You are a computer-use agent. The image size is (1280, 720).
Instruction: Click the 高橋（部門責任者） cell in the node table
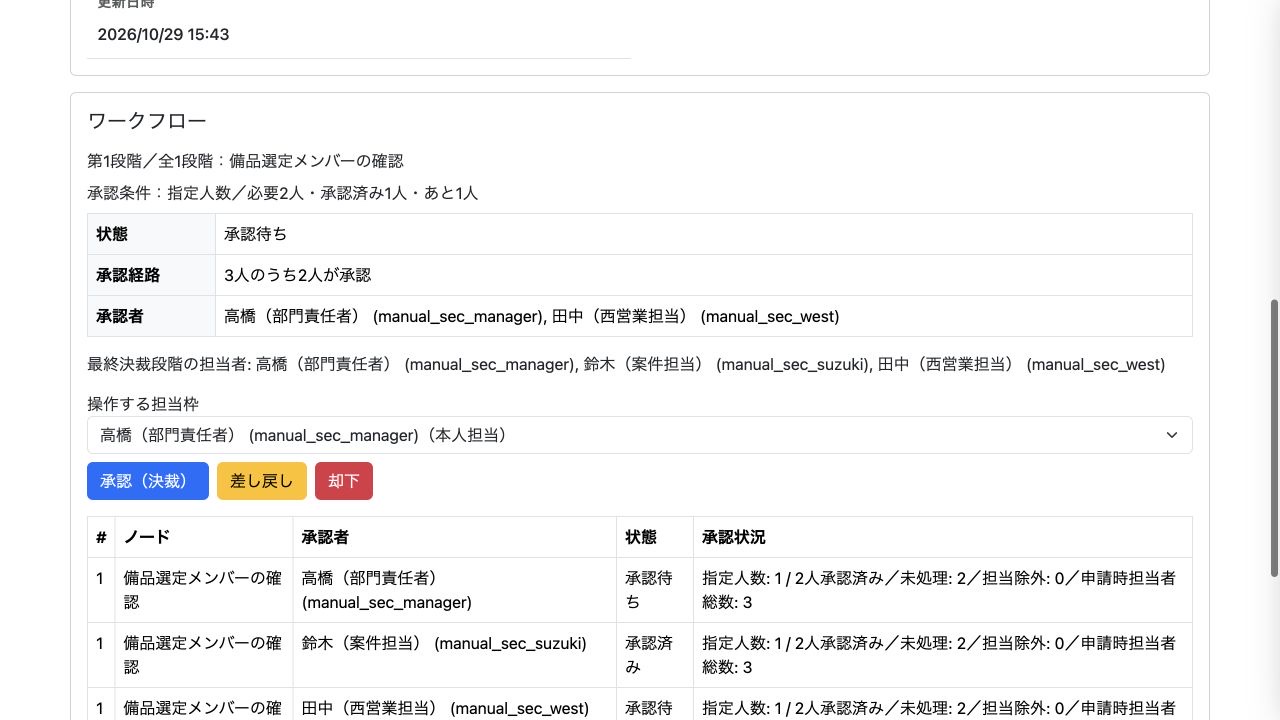pyautogui.click(x=455, y=590)
